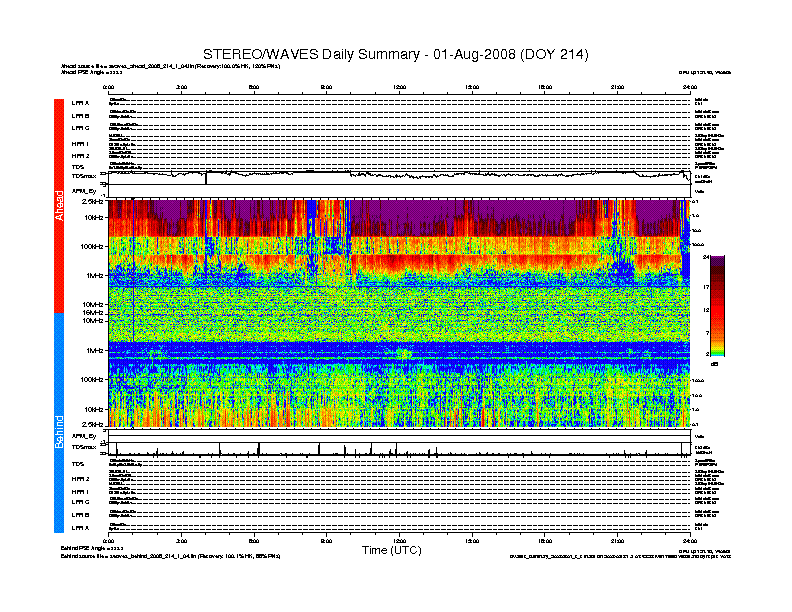792x612 pixels.
Task: Click '100kHz' label on Ahead spectrogram
Action: (92, 246)
